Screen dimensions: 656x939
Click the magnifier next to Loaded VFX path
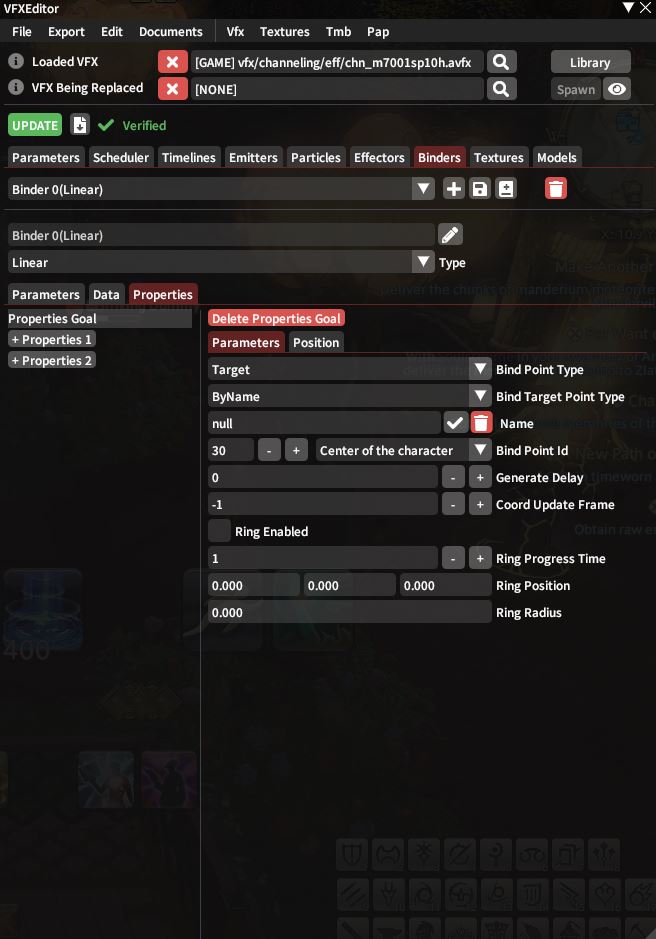501,62
